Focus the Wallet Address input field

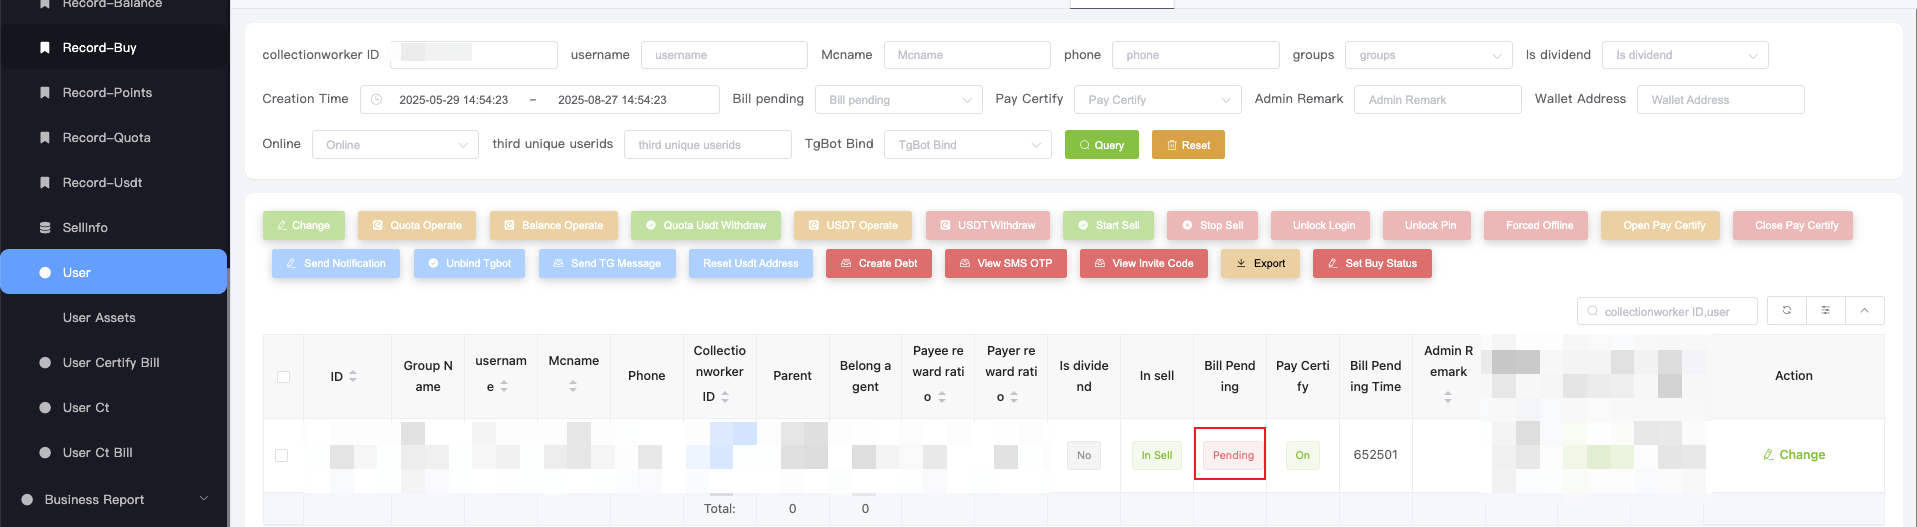pyautogui.click(x=1720, y=100)
